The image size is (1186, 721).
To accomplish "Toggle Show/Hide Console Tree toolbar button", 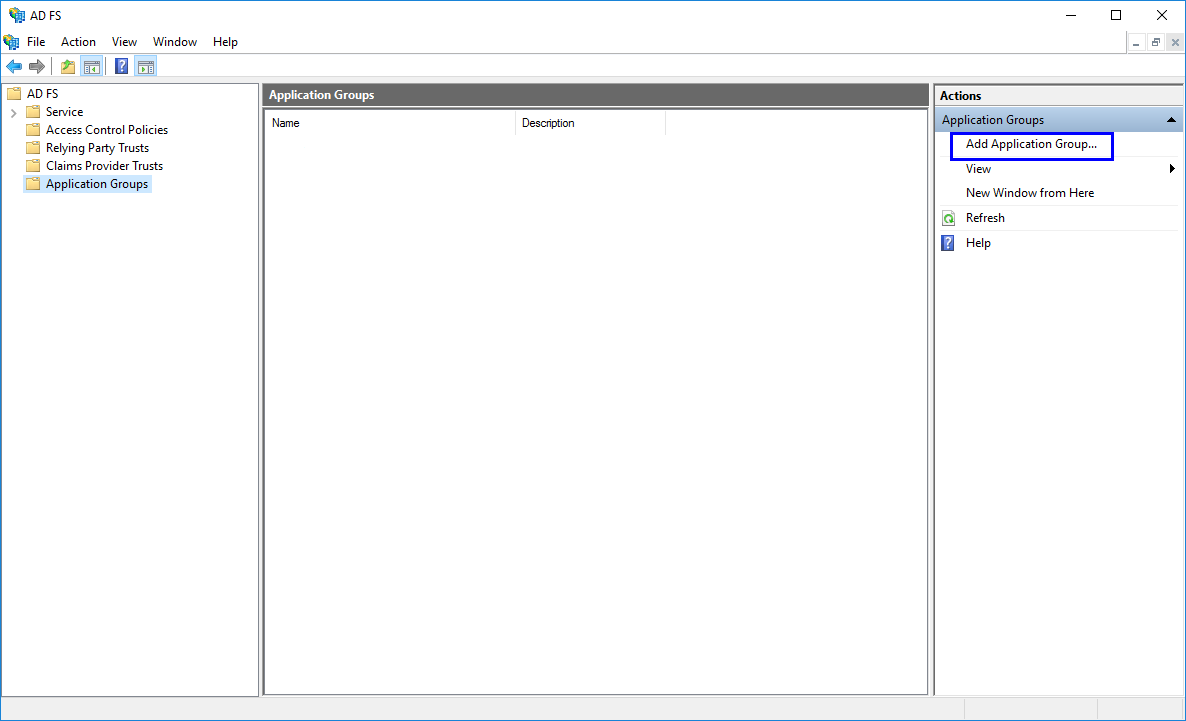I will (x=92, y=67).
